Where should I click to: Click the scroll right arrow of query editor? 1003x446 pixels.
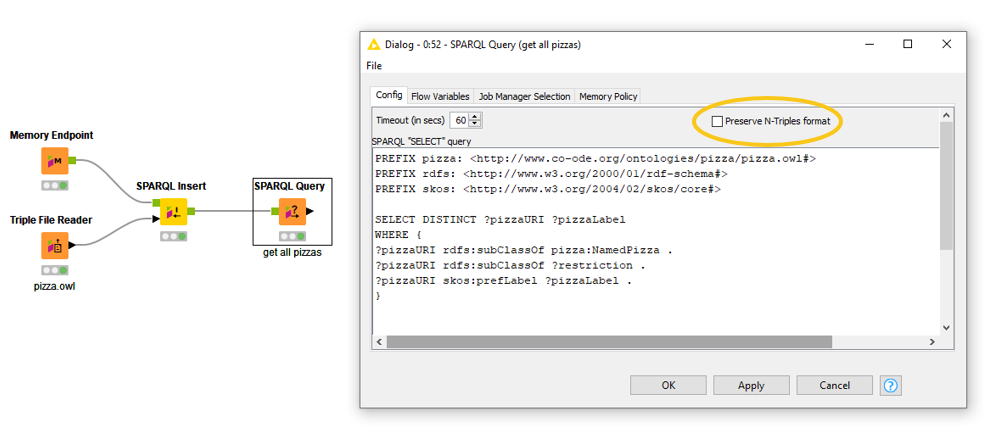[933, 342]
